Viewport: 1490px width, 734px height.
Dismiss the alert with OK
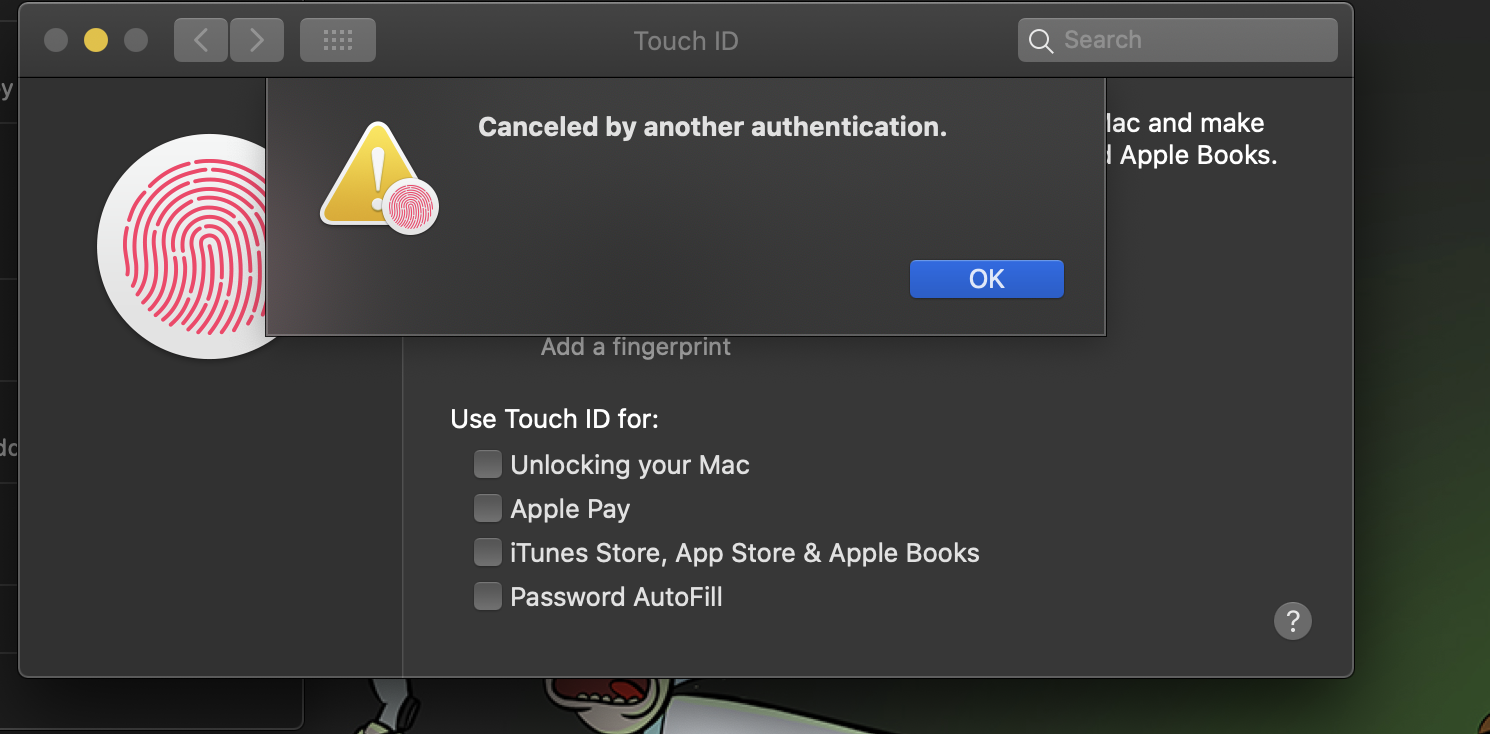(986, 279)
